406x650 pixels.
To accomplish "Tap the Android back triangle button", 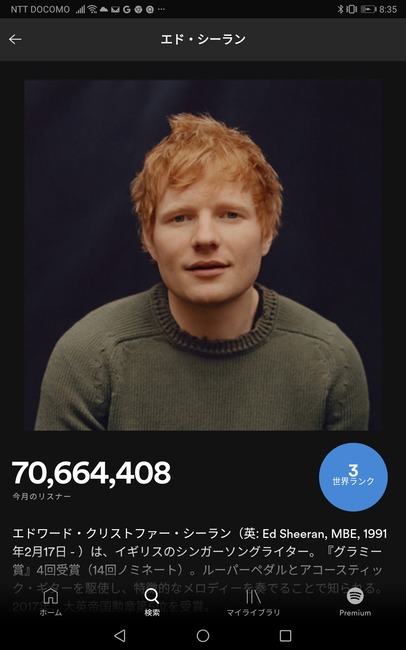I will click(120, 635).
